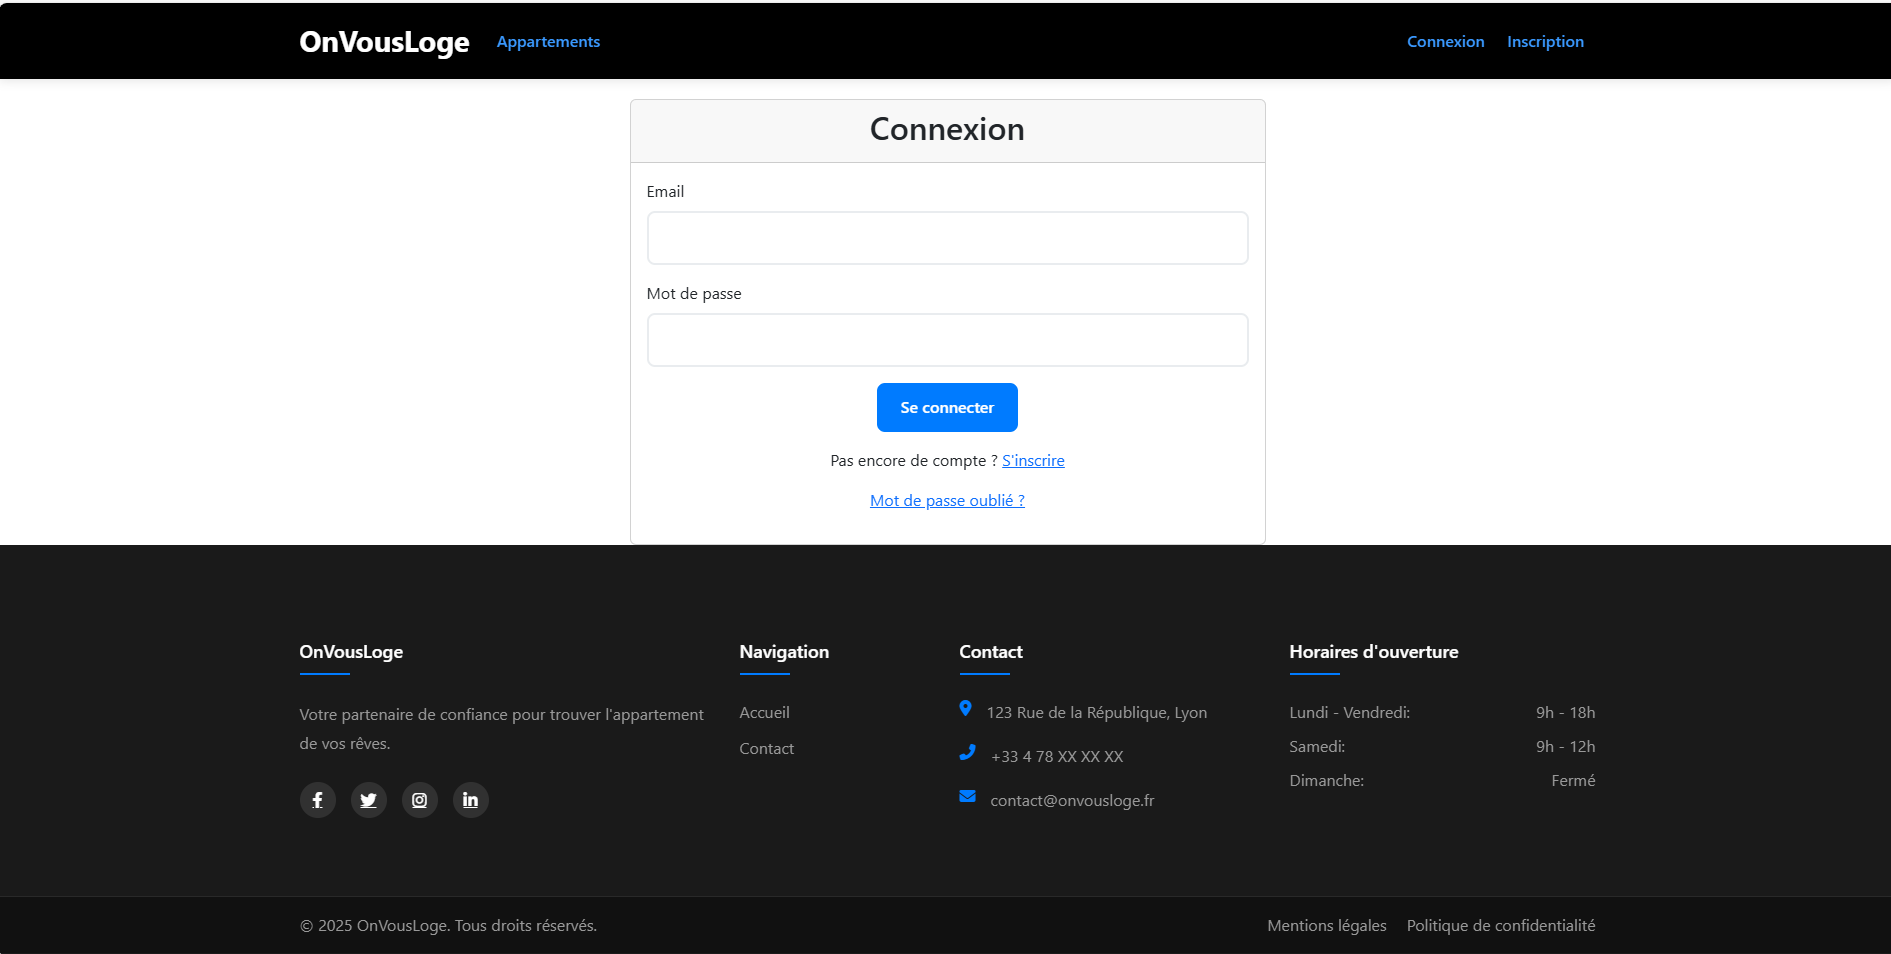The width and height of the screenshot is (1891, 954).
Task: Open the footer Contact navigation link
Action: coord(766,749)
